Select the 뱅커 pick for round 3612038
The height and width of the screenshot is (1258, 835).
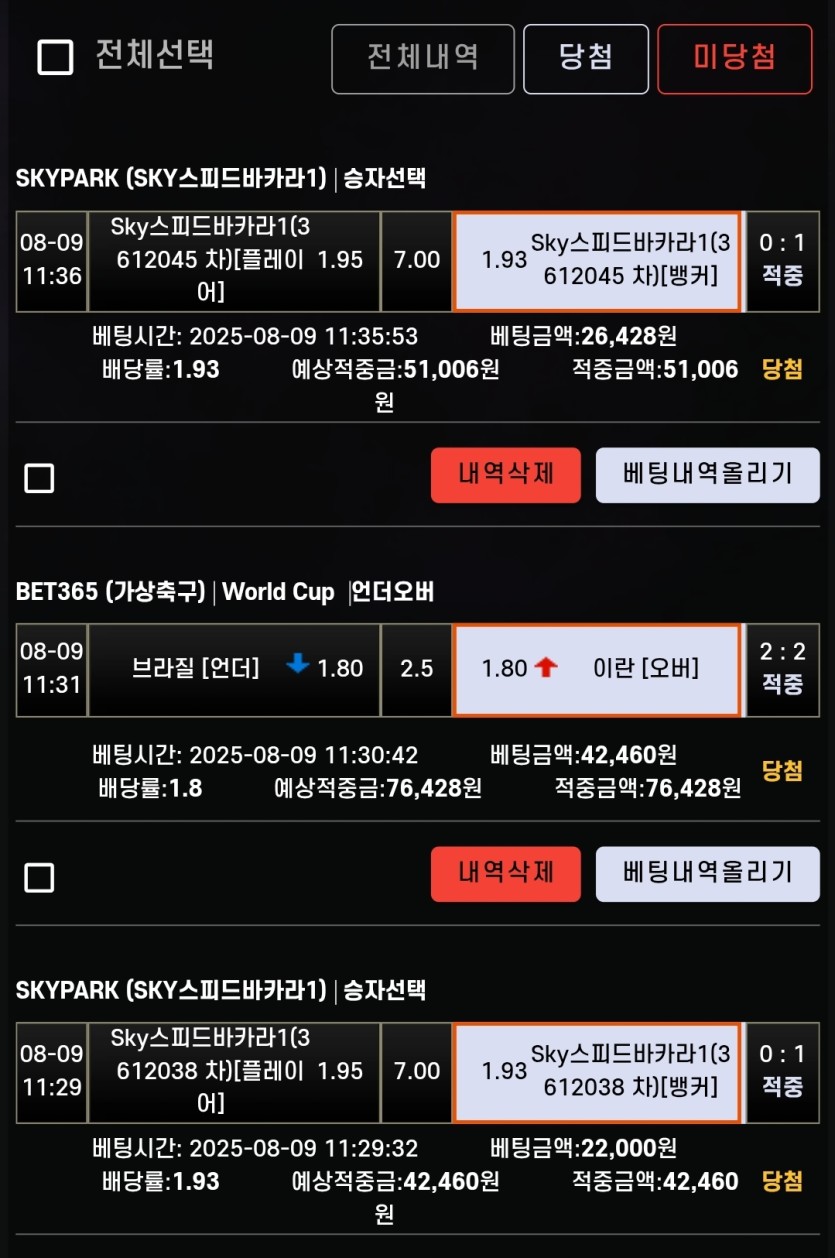(x=597, y=1071)
